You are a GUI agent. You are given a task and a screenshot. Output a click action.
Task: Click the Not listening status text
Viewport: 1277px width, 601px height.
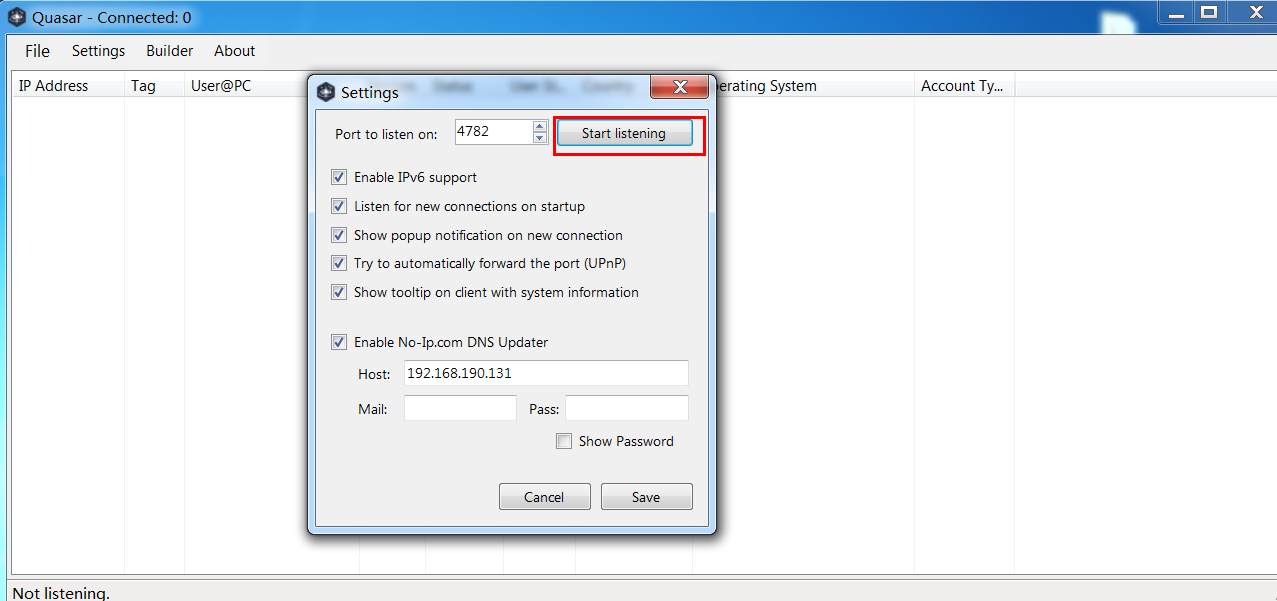coord(61,593)
